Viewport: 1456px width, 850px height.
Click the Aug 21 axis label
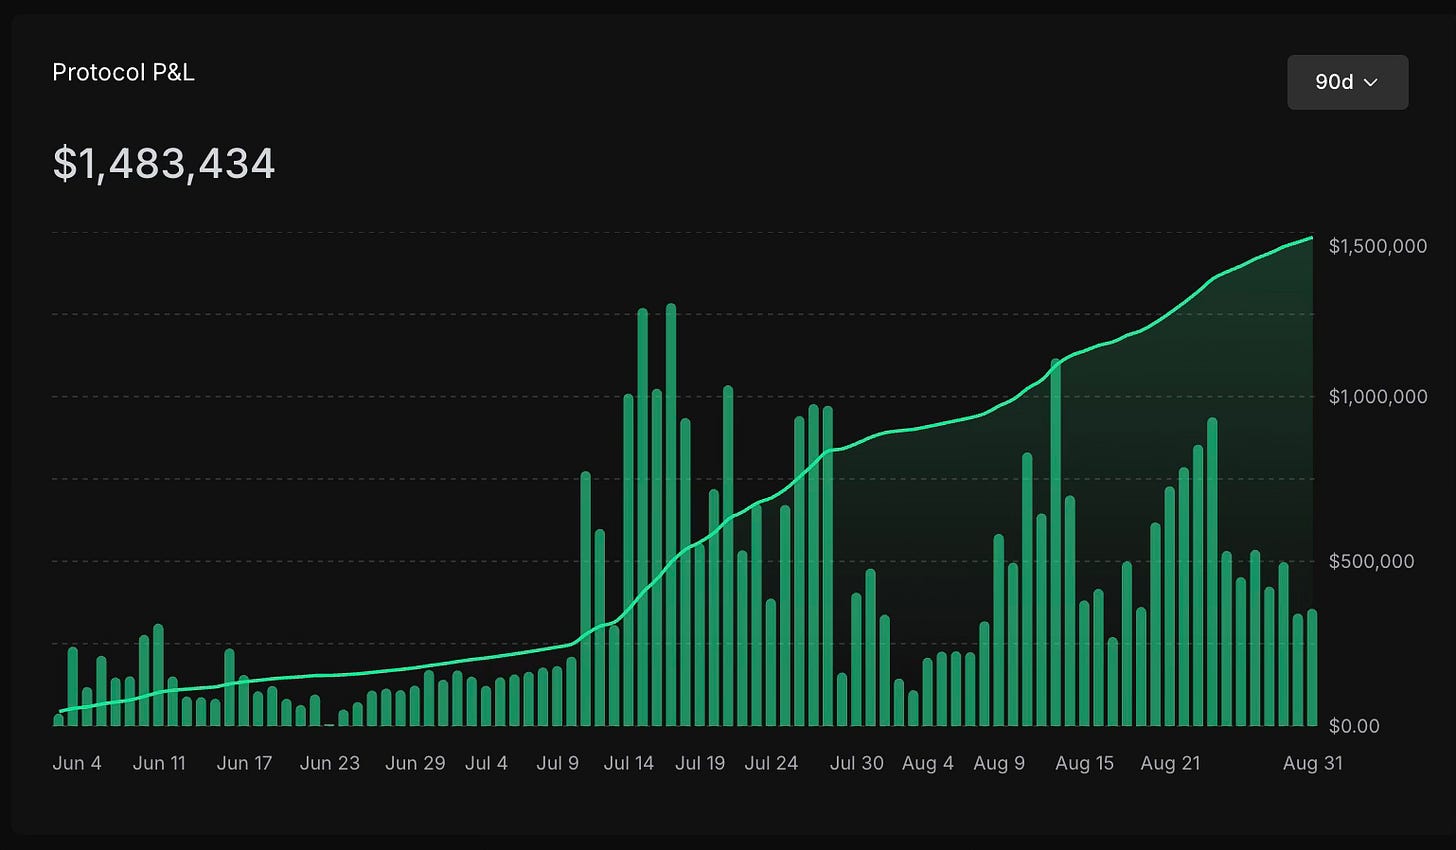click(x=1170, y=763)
